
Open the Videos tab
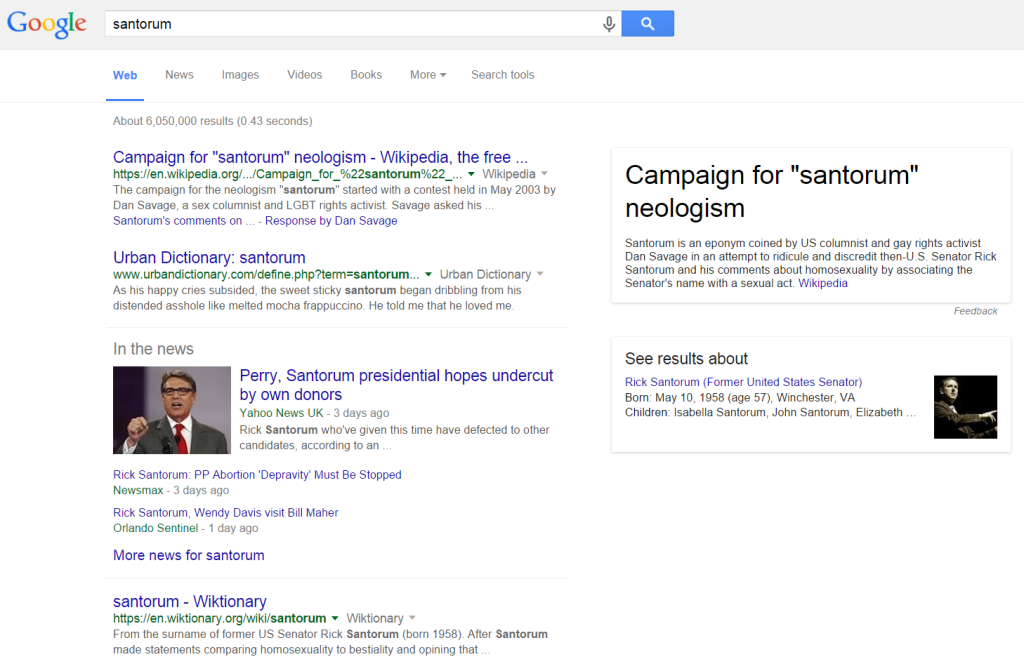click(304, 74)
